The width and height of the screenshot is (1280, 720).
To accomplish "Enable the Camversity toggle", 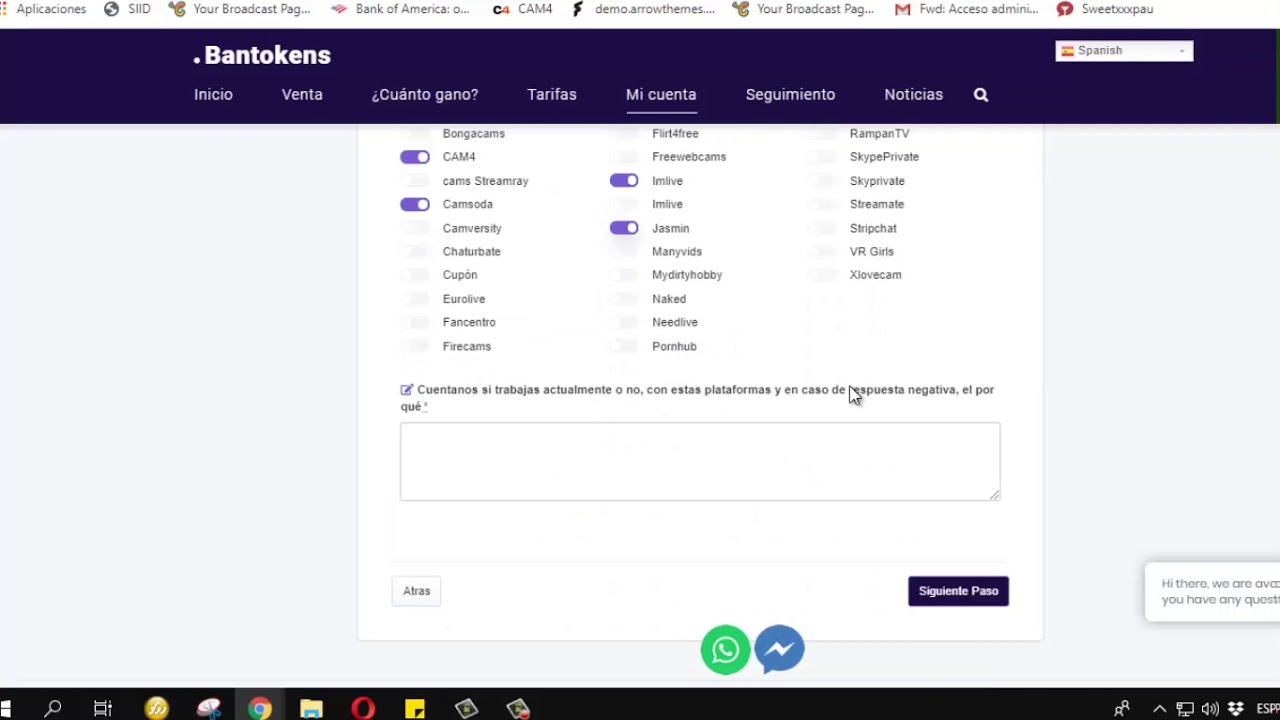I will point(415,228).
